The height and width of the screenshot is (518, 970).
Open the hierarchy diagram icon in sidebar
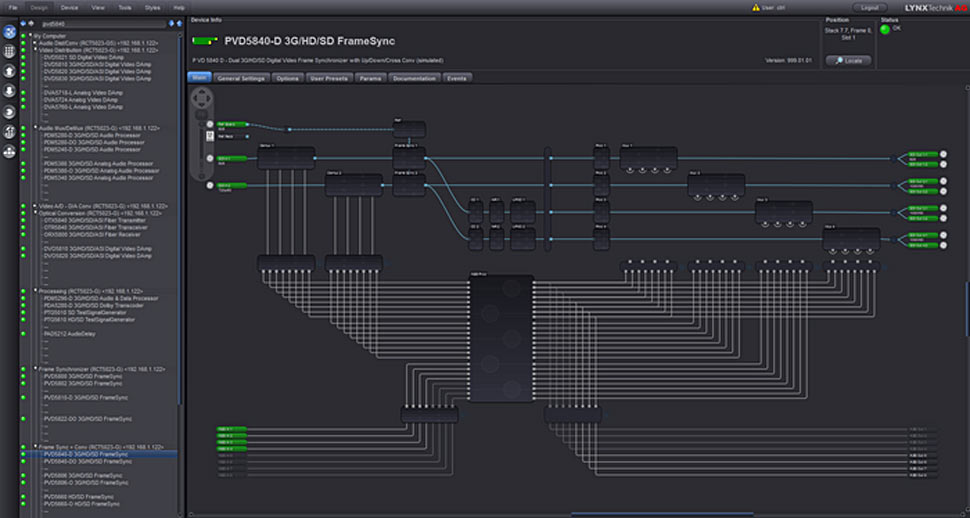[9, 151]
